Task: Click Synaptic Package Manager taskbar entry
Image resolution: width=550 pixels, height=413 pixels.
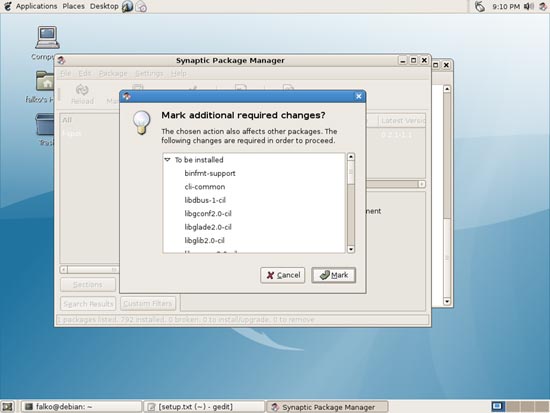Action: point(327,407)
